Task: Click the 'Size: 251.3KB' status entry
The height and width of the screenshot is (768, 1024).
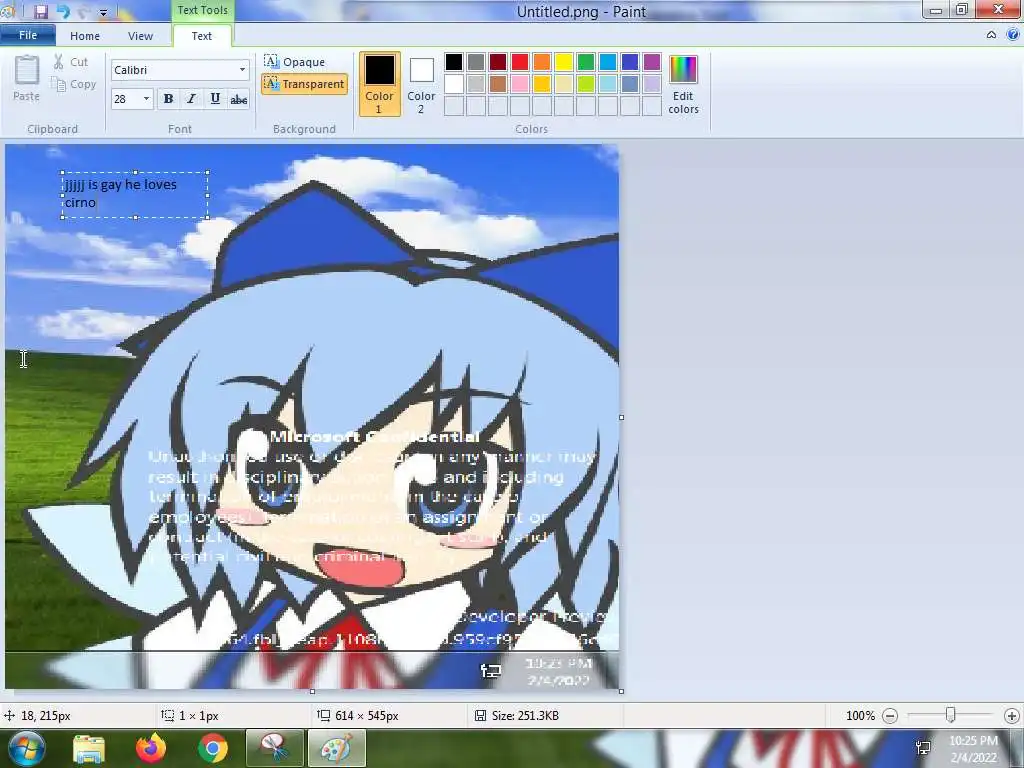Action: click(x=517, y=716)
